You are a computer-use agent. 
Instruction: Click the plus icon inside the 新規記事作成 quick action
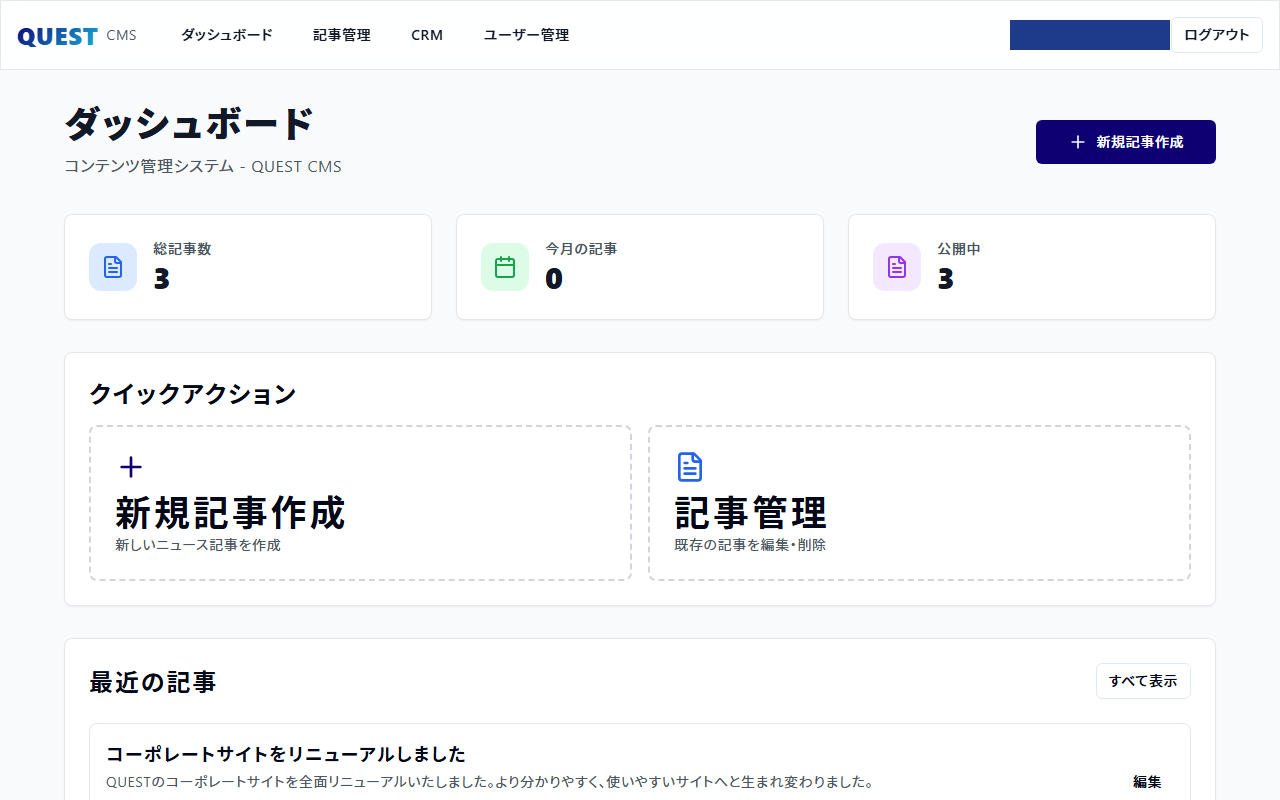[129, 466]
